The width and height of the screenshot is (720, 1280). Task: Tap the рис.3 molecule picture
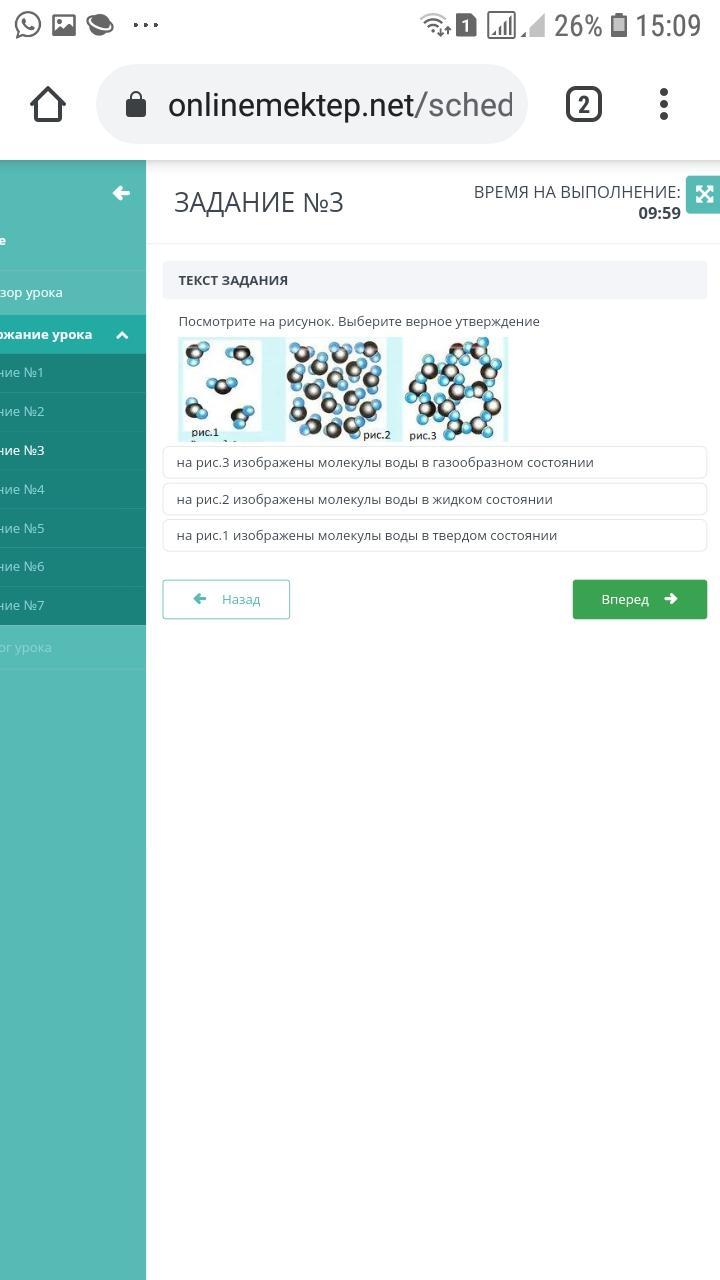(456, 389)
